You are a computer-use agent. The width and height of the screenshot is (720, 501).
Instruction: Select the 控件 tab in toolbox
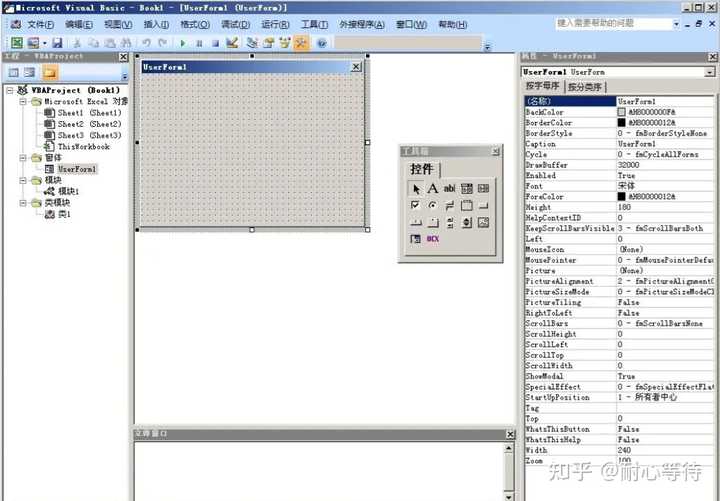pyautogui.click(x=422, y=169)
